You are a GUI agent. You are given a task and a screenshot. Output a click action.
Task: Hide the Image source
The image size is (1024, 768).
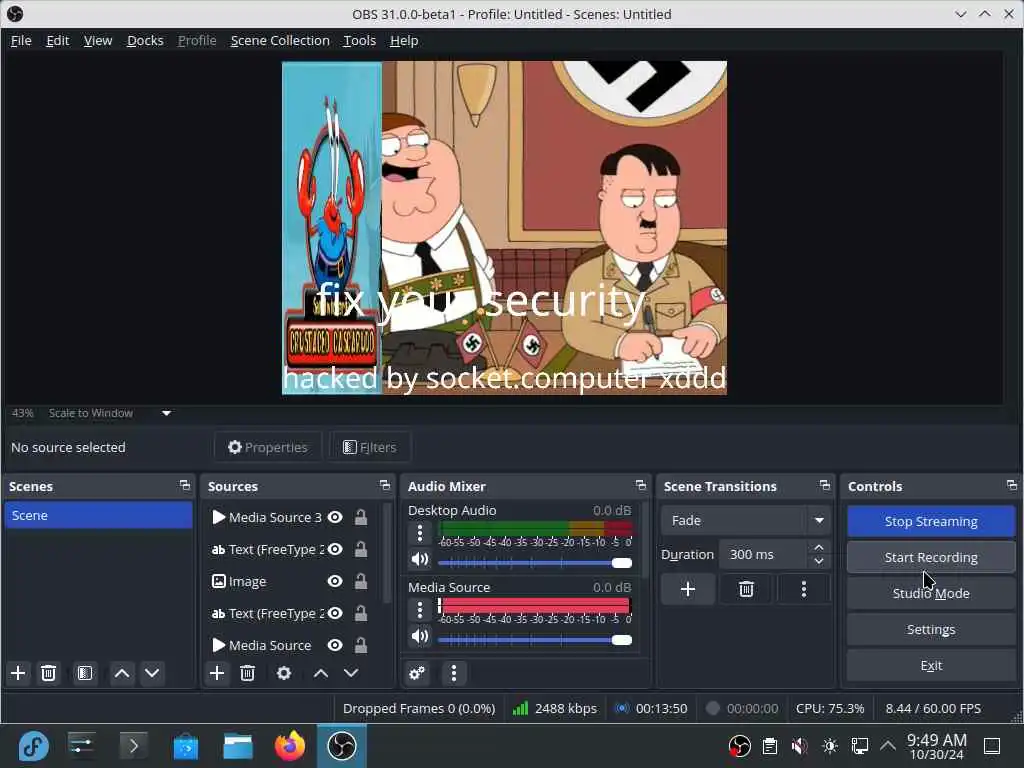pos(335,581)
